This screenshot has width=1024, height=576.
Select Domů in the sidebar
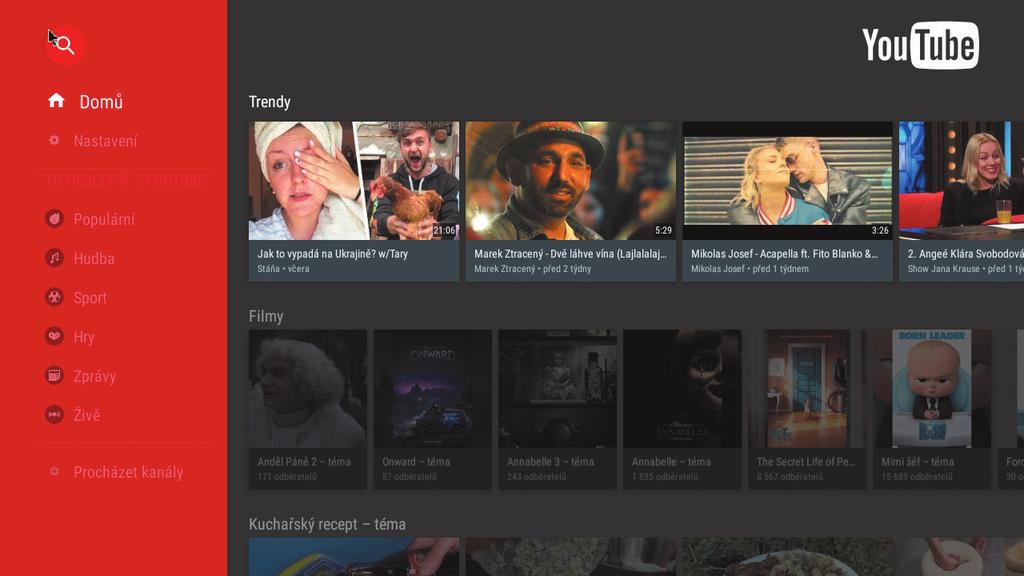[101, 102]
